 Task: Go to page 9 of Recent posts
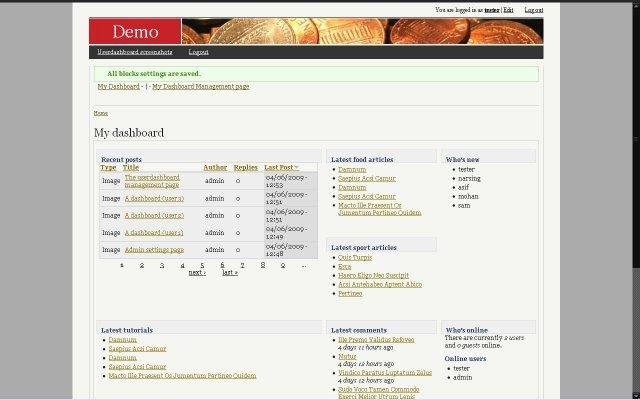(283, 265)
